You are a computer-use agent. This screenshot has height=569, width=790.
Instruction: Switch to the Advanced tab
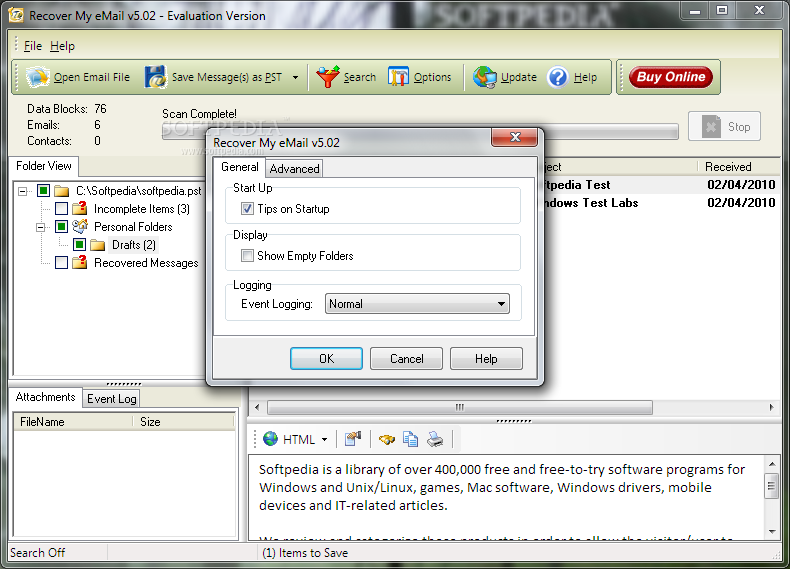pos(294,169)
